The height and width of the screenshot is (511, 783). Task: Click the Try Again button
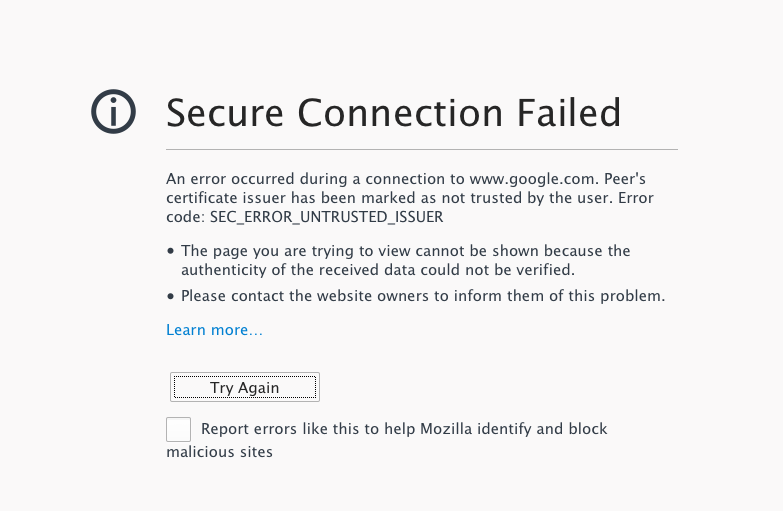tap(245, 387)
